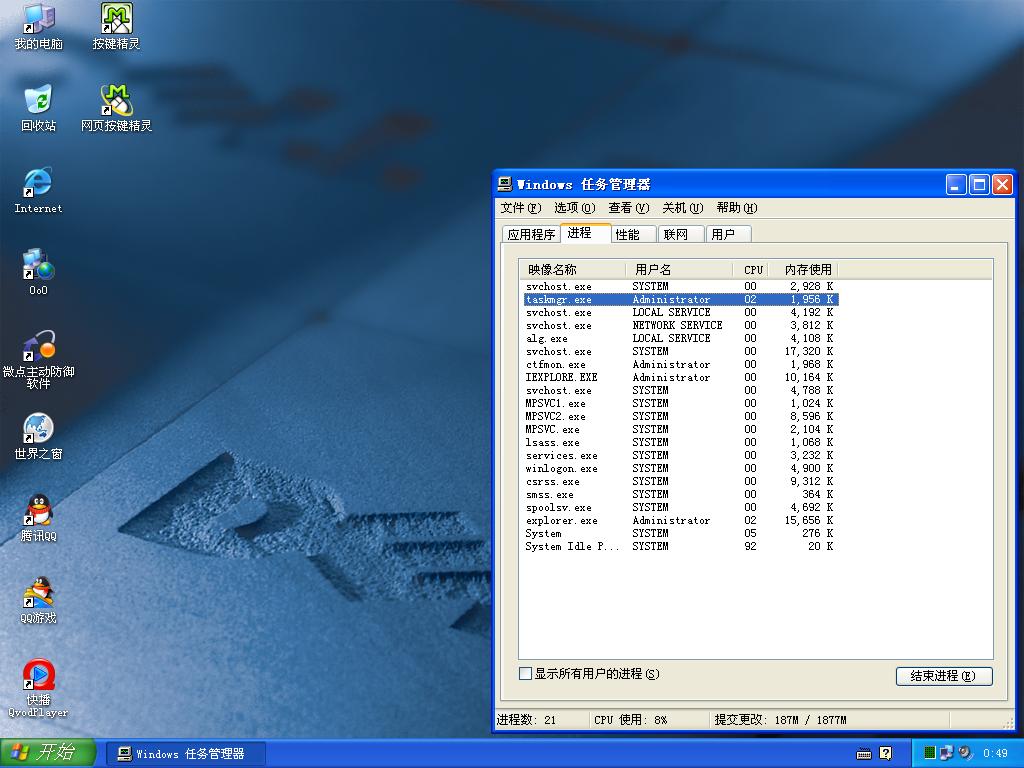Open the 腾讯QQ desktop icon
The image size is (1024, 768).
pos(38,511)
